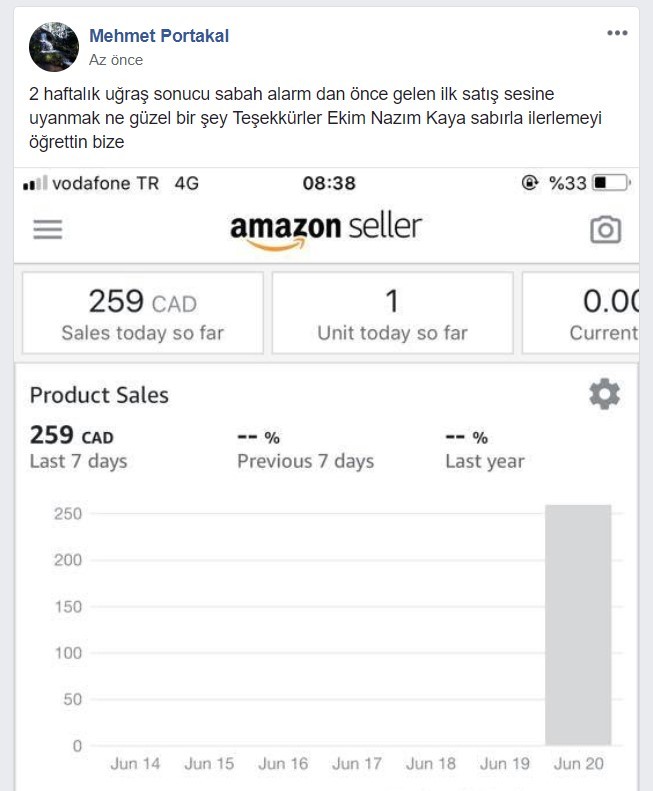Select the 259 CAD Sales today card

coord(143,313)
